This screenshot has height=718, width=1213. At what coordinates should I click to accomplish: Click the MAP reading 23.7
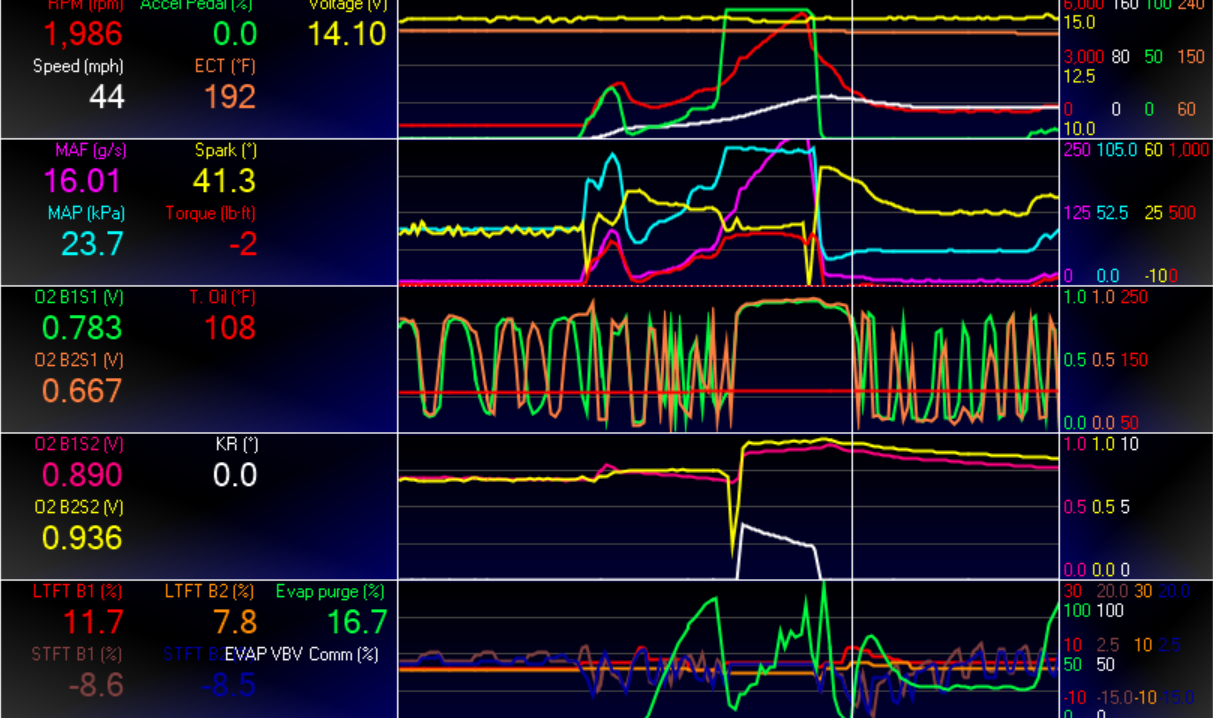pos(92,243)
